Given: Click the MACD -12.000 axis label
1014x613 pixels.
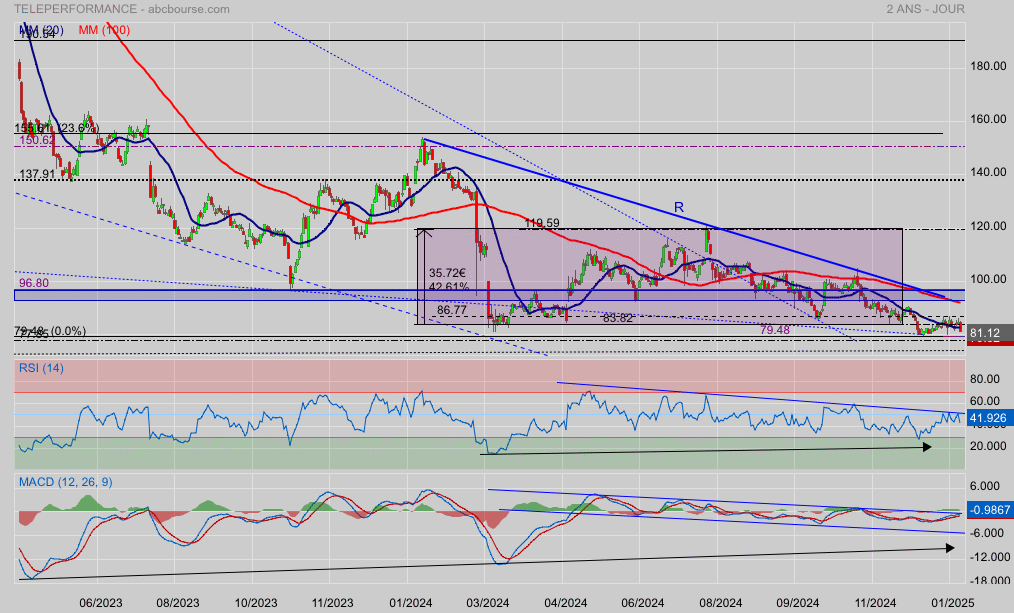Looking at the screenshot, I should pyautogui.click(x=988, y=557).
